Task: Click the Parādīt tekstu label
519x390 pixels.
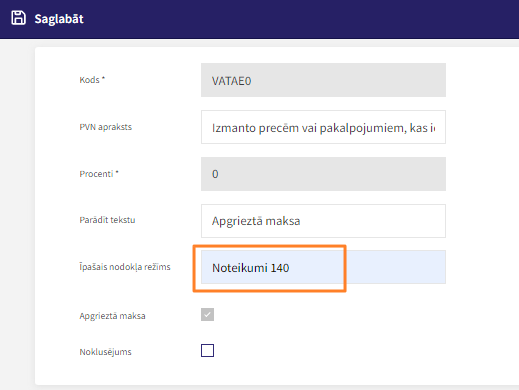Action: point(107,220)
